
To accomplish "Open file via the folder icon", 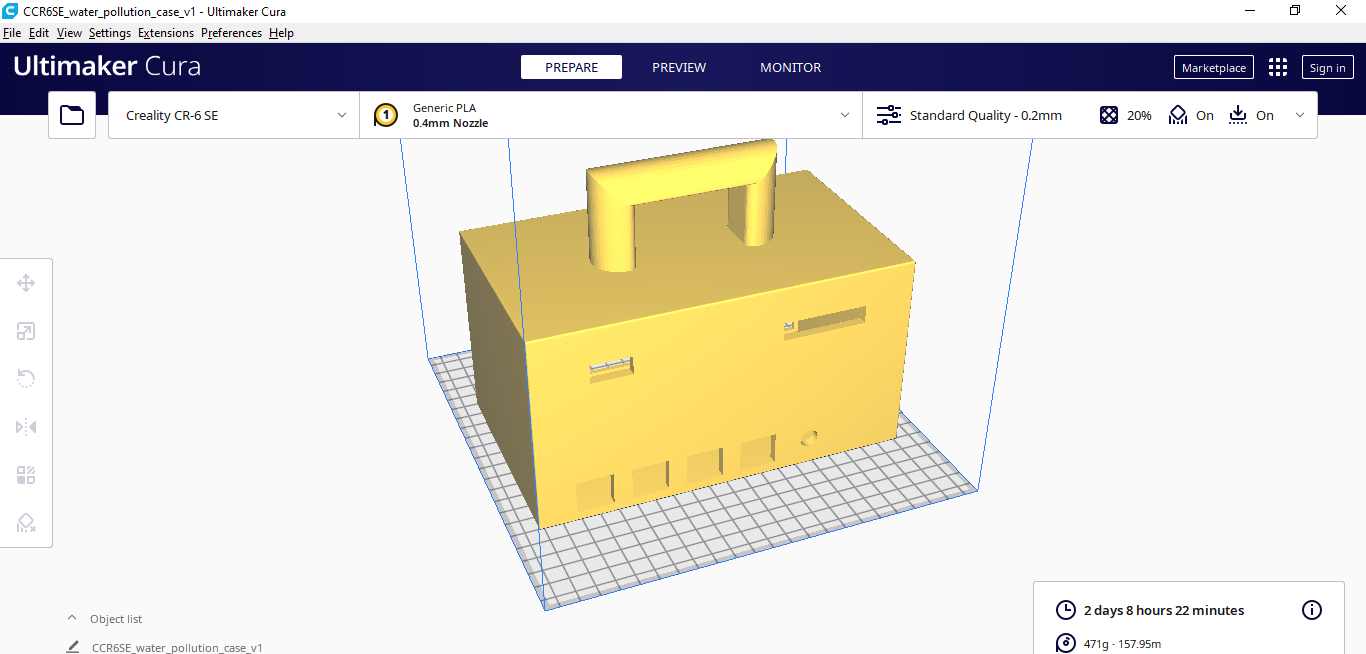I will click(x=72, y=115).
